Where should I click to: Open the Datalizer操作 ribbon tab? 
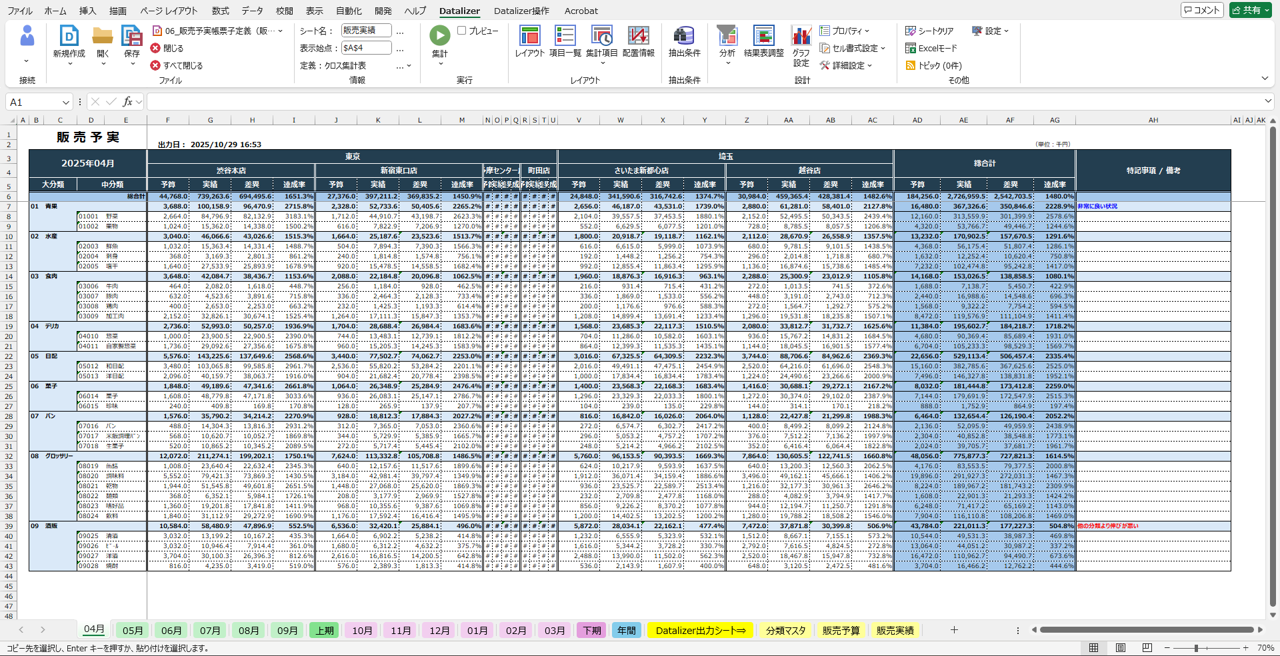pyautogui.click(x=521, y=11)
